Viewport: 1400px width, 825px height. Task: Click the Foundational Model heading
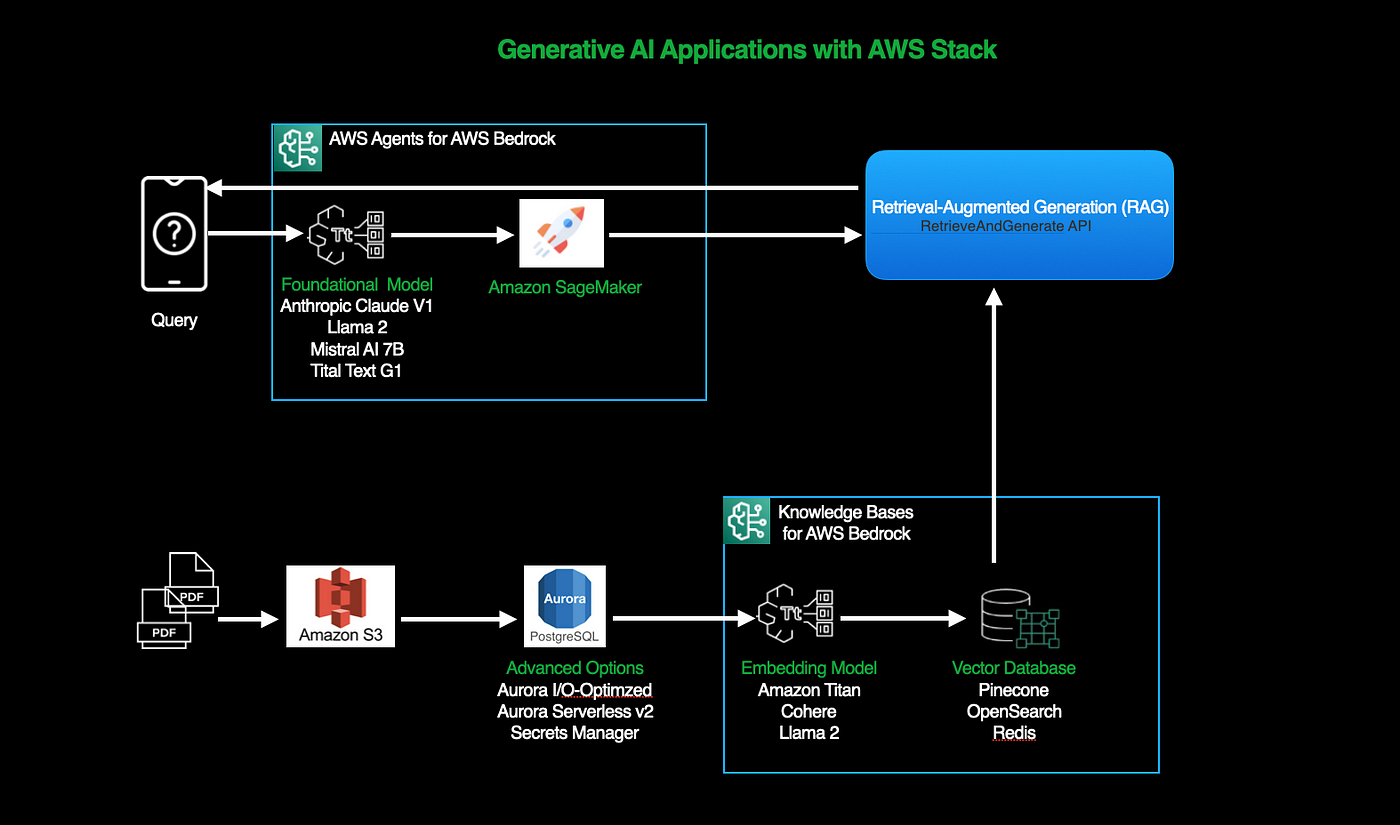[357, 285]
